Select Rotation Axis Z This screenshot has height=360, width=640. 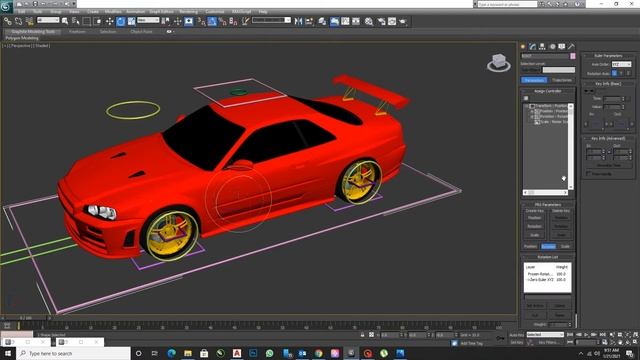628,73
